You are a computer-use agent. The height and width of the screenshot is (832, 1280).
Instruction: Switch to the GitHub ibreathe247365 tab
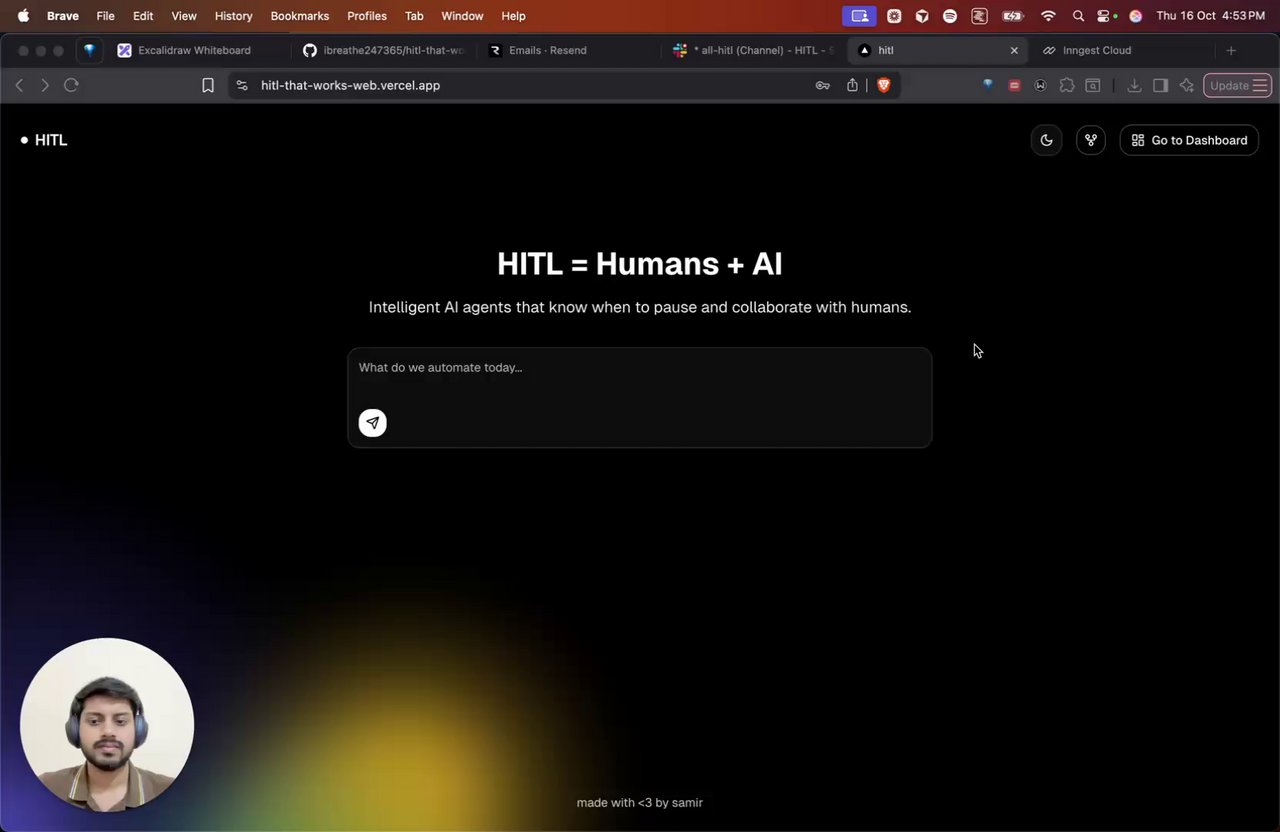click(x=384, y=50)
